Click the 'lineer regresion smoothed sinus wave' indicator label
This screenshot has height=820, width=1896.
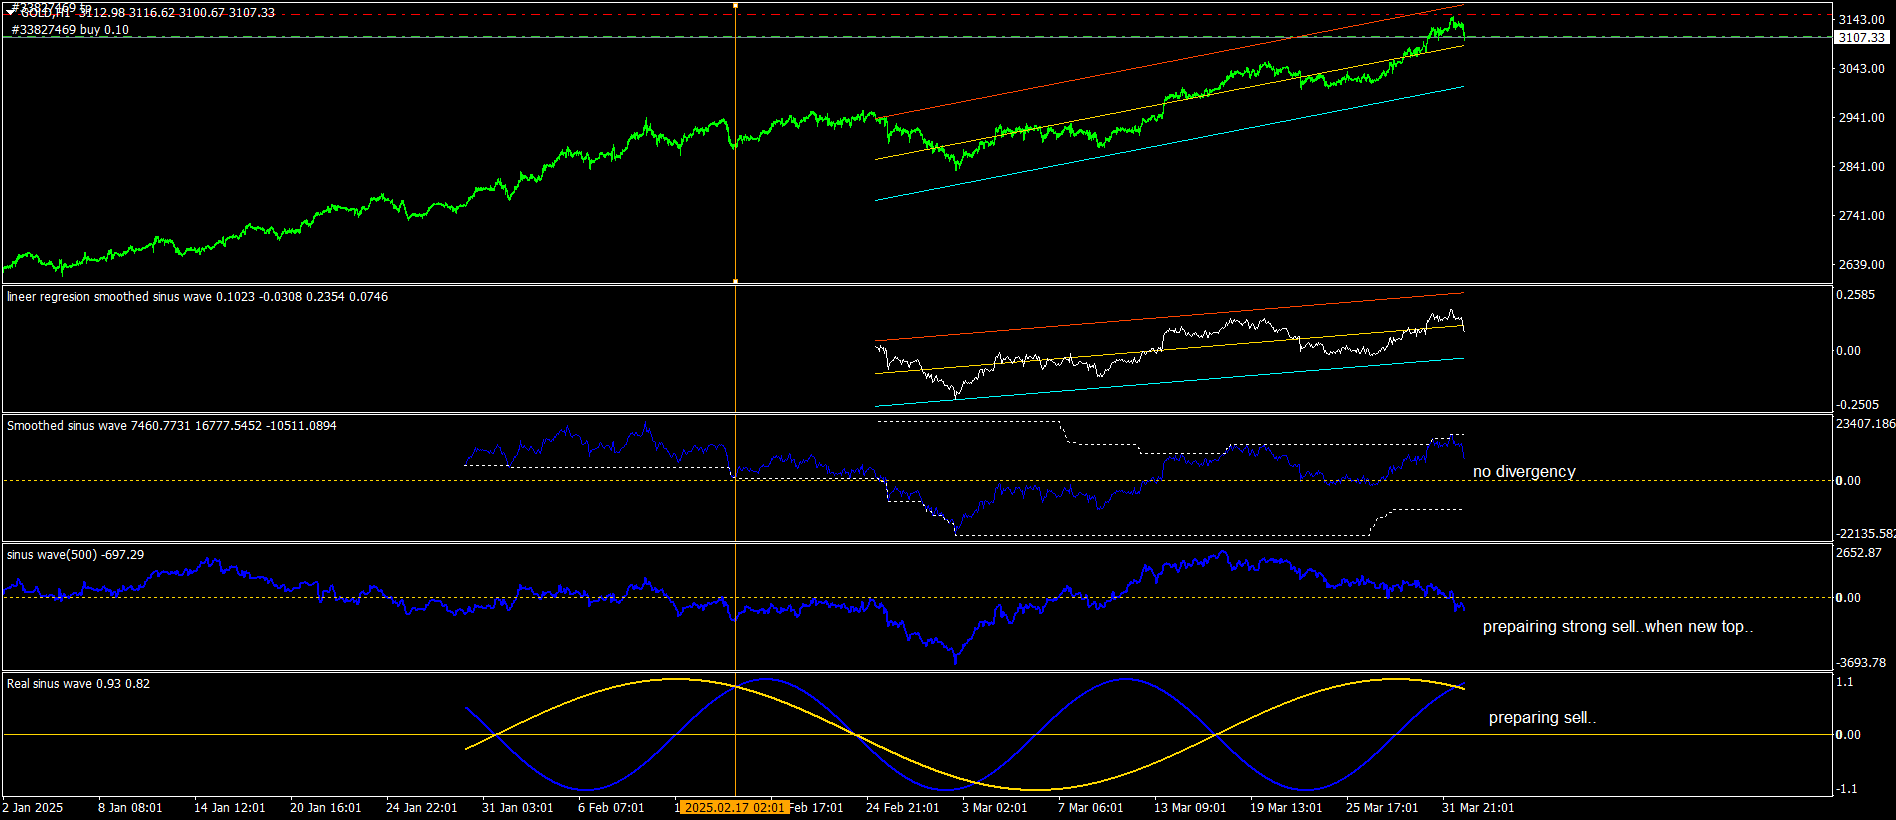click(x=197, y=297)
